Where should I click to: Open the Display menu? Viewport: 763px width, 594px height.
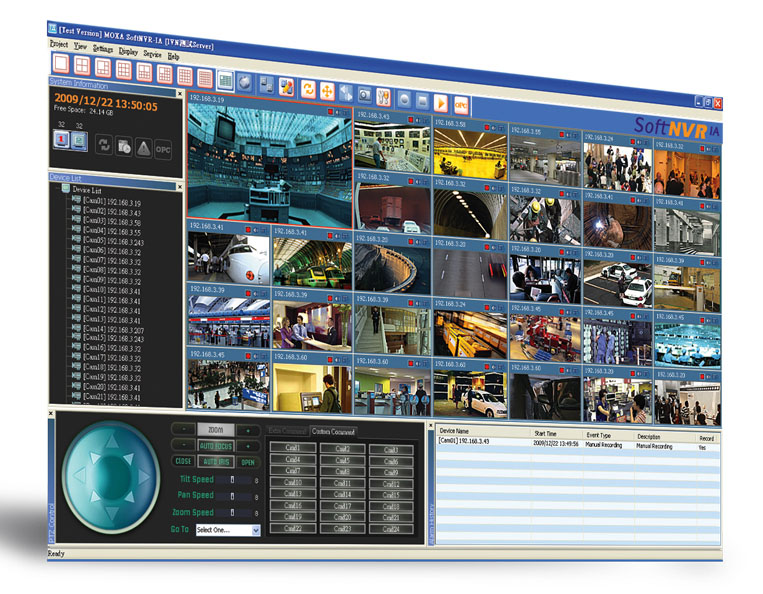(128, 51)
